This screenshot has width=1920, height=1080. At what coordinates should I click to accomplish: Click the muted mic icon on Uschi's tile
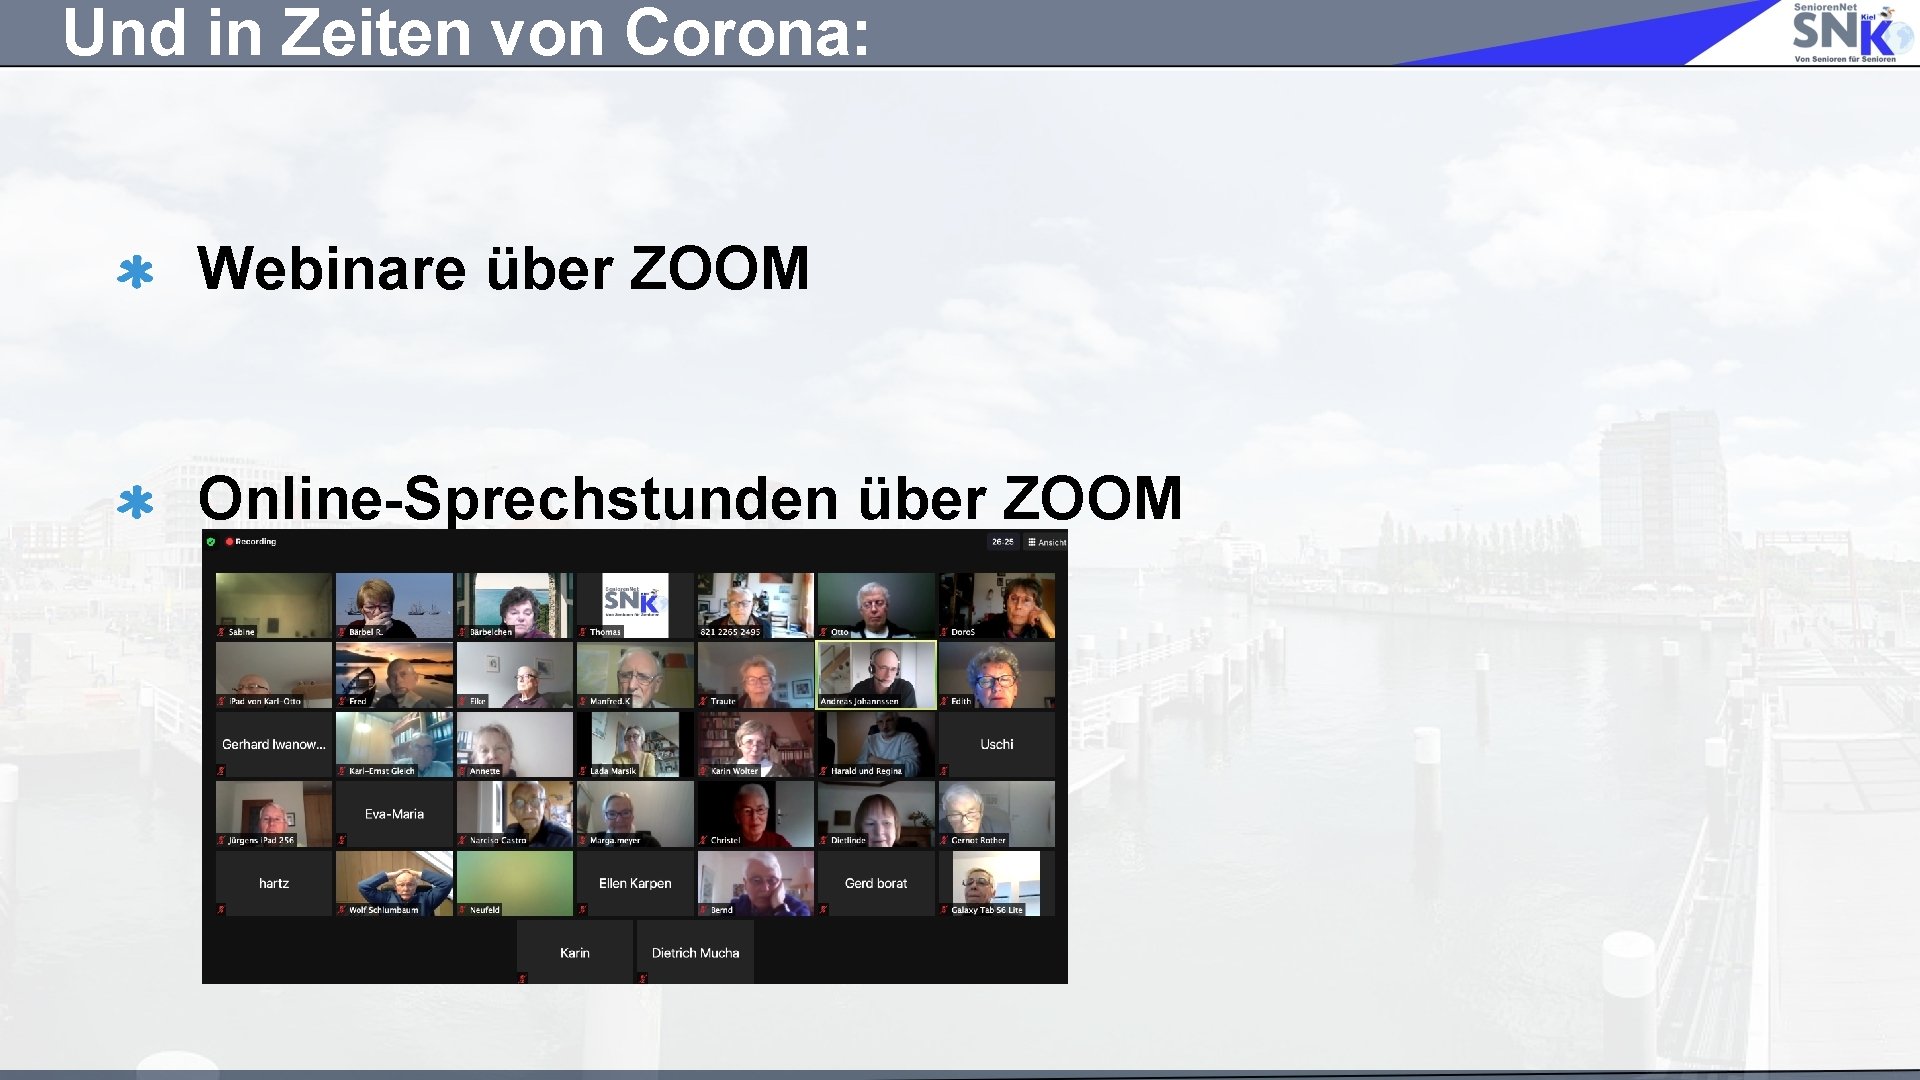tap(944, 771)
